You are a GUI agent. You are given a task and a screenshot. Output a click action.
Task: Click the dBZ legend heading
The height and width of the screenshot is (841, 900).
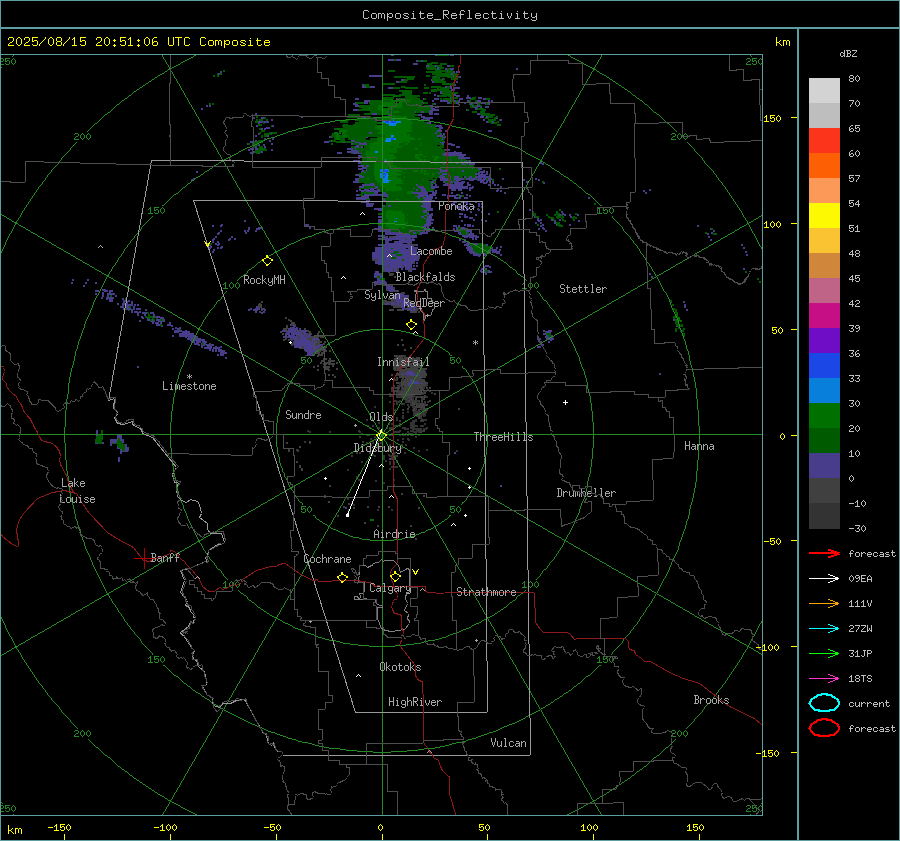pyautogui.click(x=848, y=54)
